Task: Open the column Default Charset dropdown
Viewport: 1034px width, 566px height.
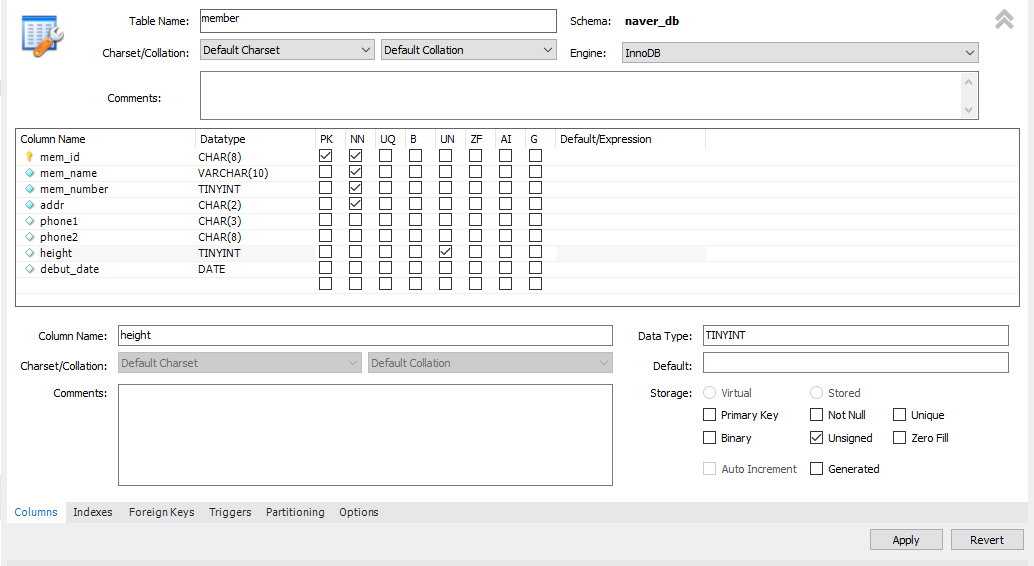Action: [240, 363]
